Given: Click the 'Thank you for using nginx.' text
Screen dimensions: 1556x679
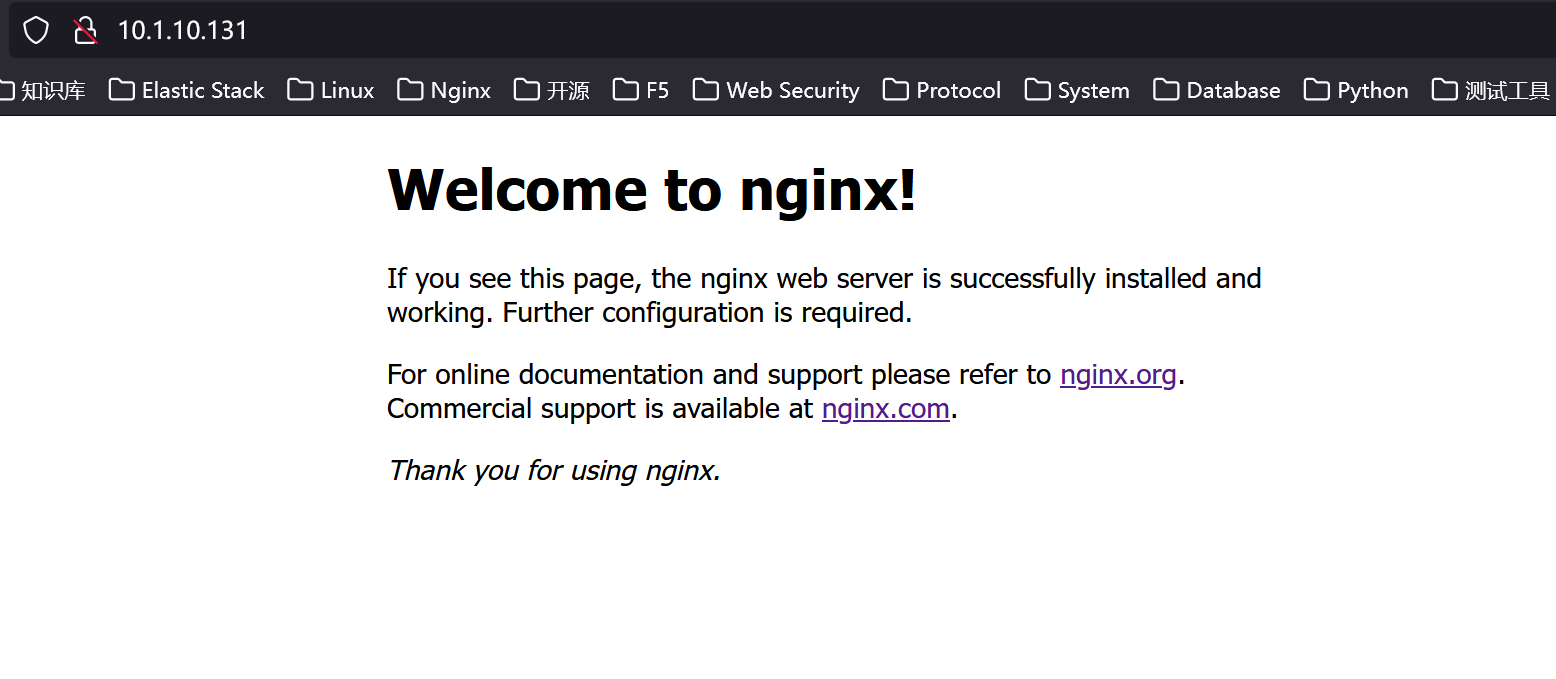Looking at the screenshot, I should tap(554, 470).
